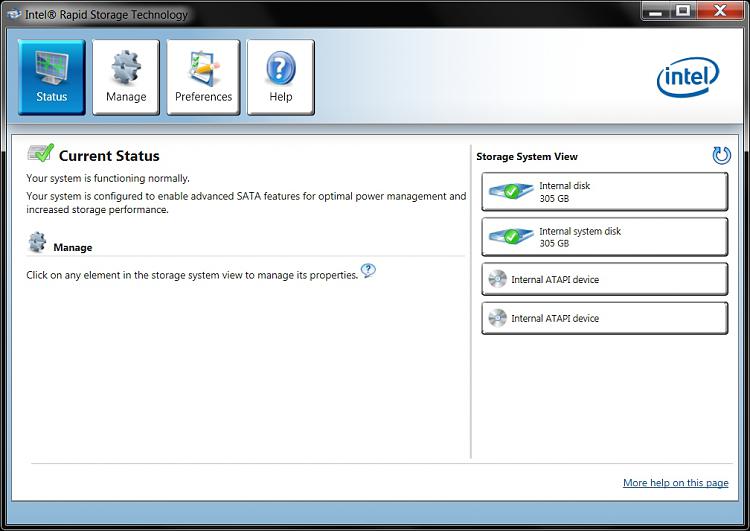Click the refresh icon in Storage System View
The width and height of the screenshot is (750, 531).
[x=721, y=155]
